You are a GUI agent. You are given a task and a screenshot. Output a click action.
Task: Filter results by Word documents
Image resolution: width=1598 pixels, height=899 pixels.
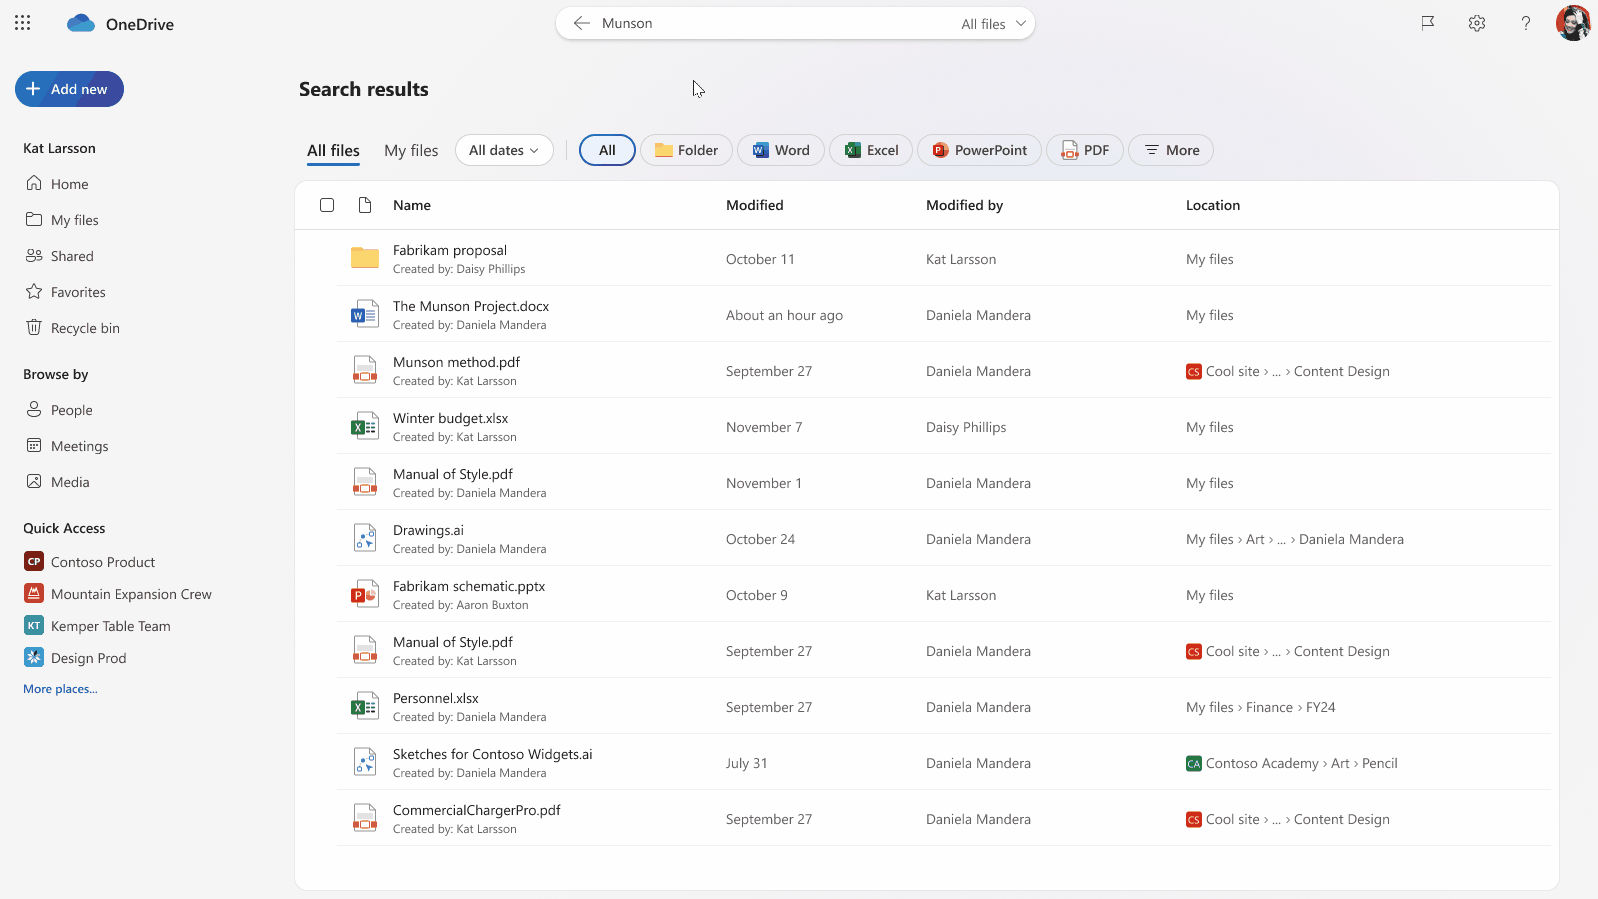(781, 150)
